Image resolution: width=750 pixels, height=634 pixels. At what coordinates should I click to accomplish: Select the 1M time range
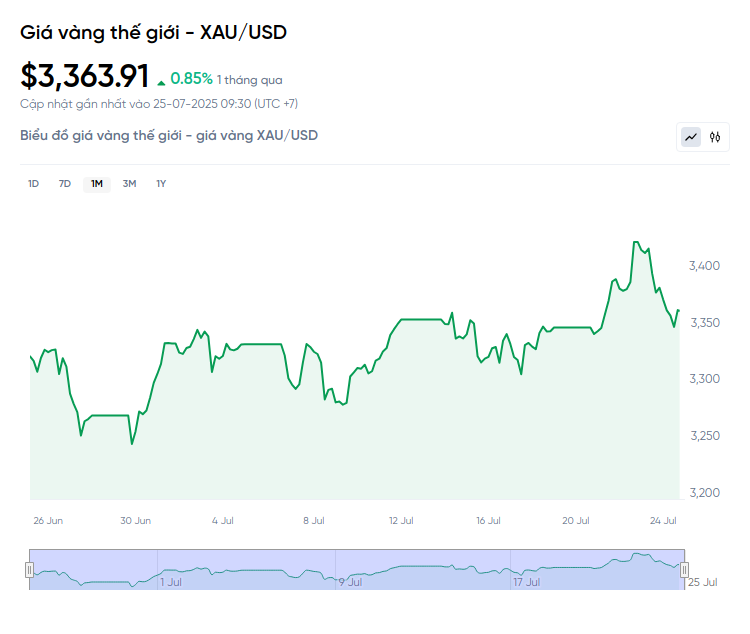click(x=97, y=183)
